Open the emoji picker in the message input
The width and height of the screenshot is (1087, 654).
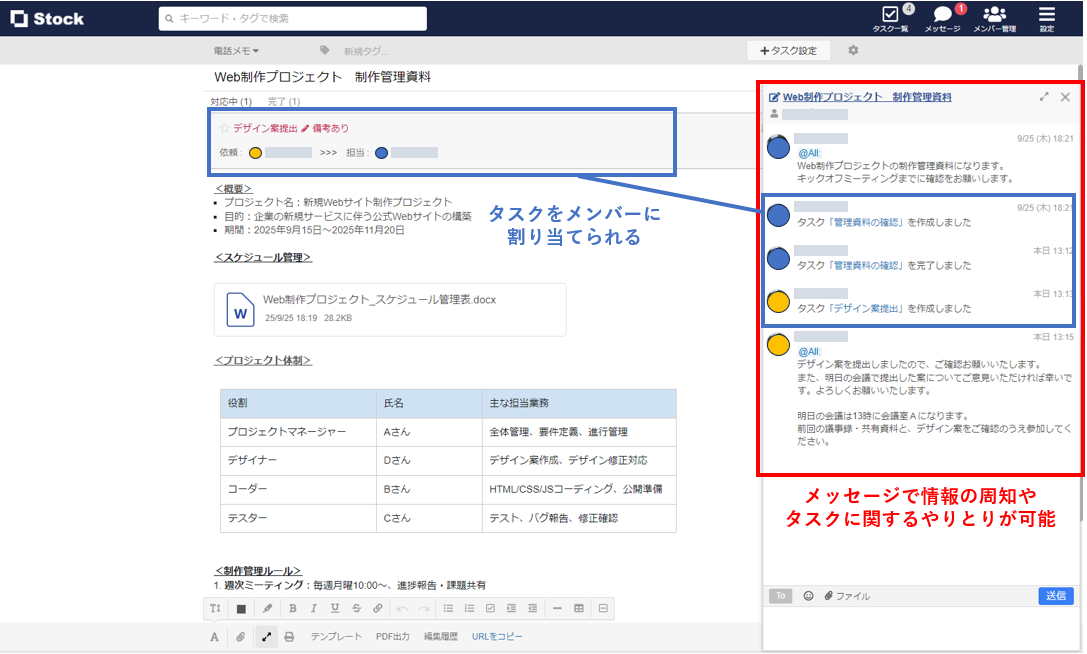pyautogui.click(x=810, y=596)
